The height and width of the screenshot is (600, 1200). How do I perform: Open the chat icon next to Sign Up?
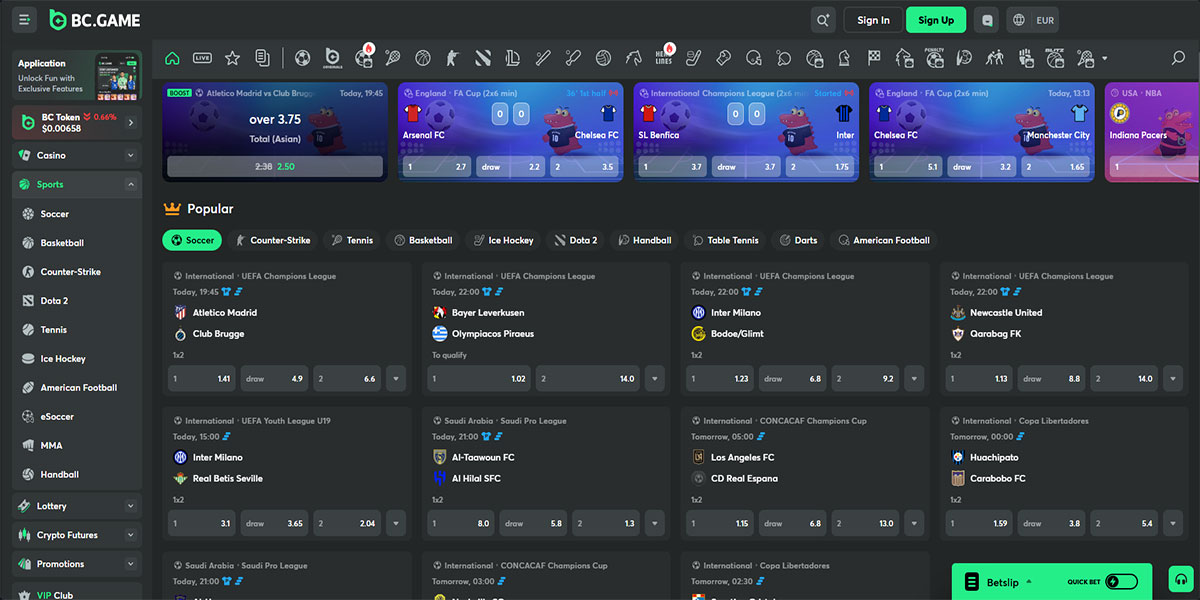(988, 20)
